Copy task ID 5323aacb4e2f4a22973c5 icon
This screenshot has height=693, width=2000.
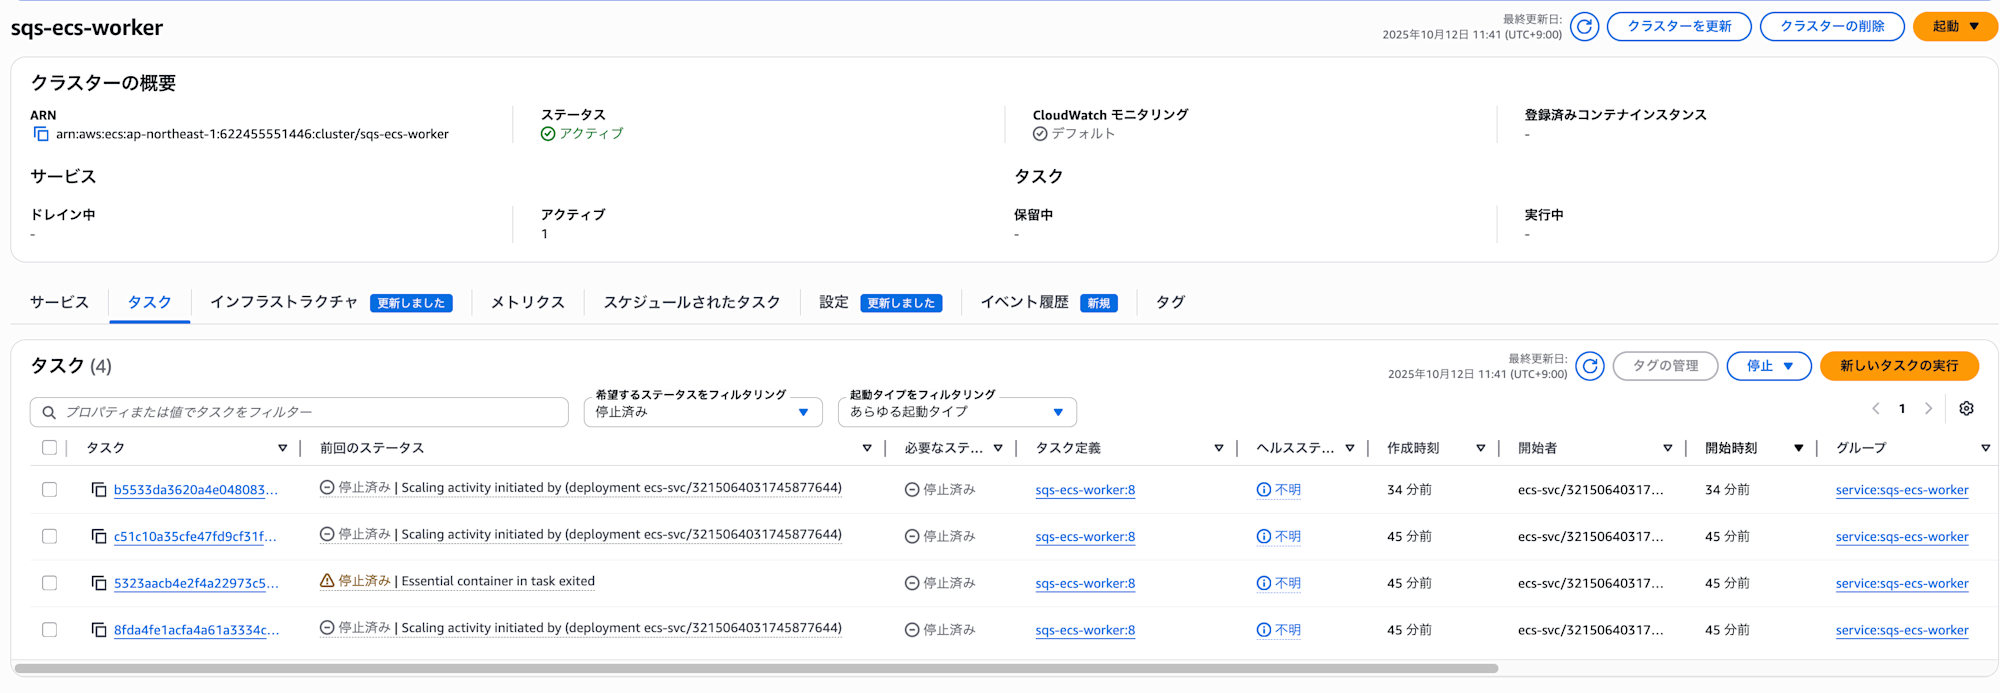pyautogui.click(x=99, y=583)
